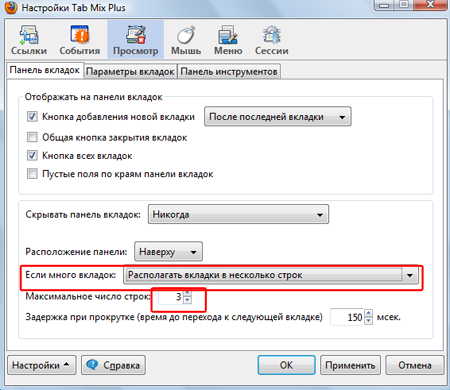Click the 150 msec delay field
Viewport: 450px width, 390px height.
coord(347,317)
